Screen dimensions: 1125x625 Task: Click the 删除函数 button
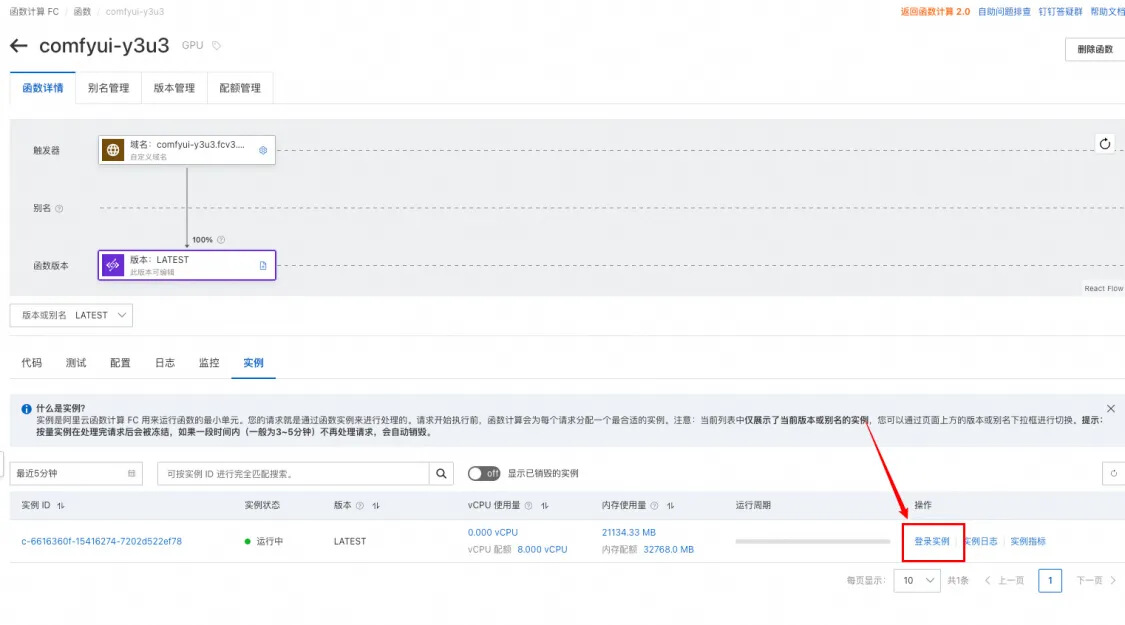(x=1095, y=49)
